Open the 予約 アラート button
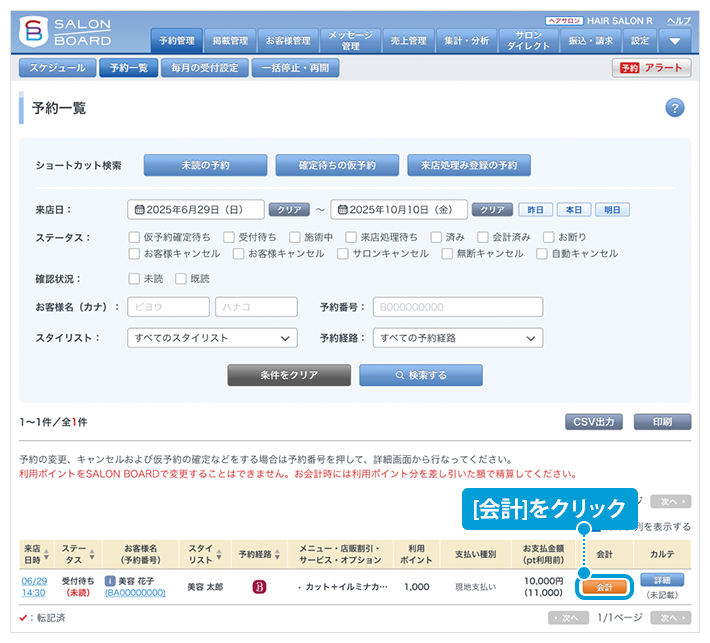 (x=651, y=68)
